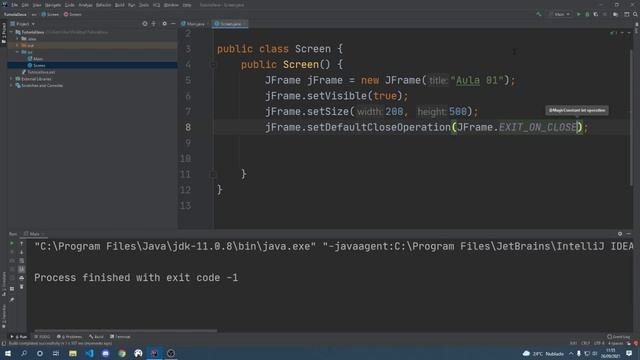This screenshot has height=360, width=640.
Task: Click the pin tab icon in Run panel
Action: pos(12,300)
